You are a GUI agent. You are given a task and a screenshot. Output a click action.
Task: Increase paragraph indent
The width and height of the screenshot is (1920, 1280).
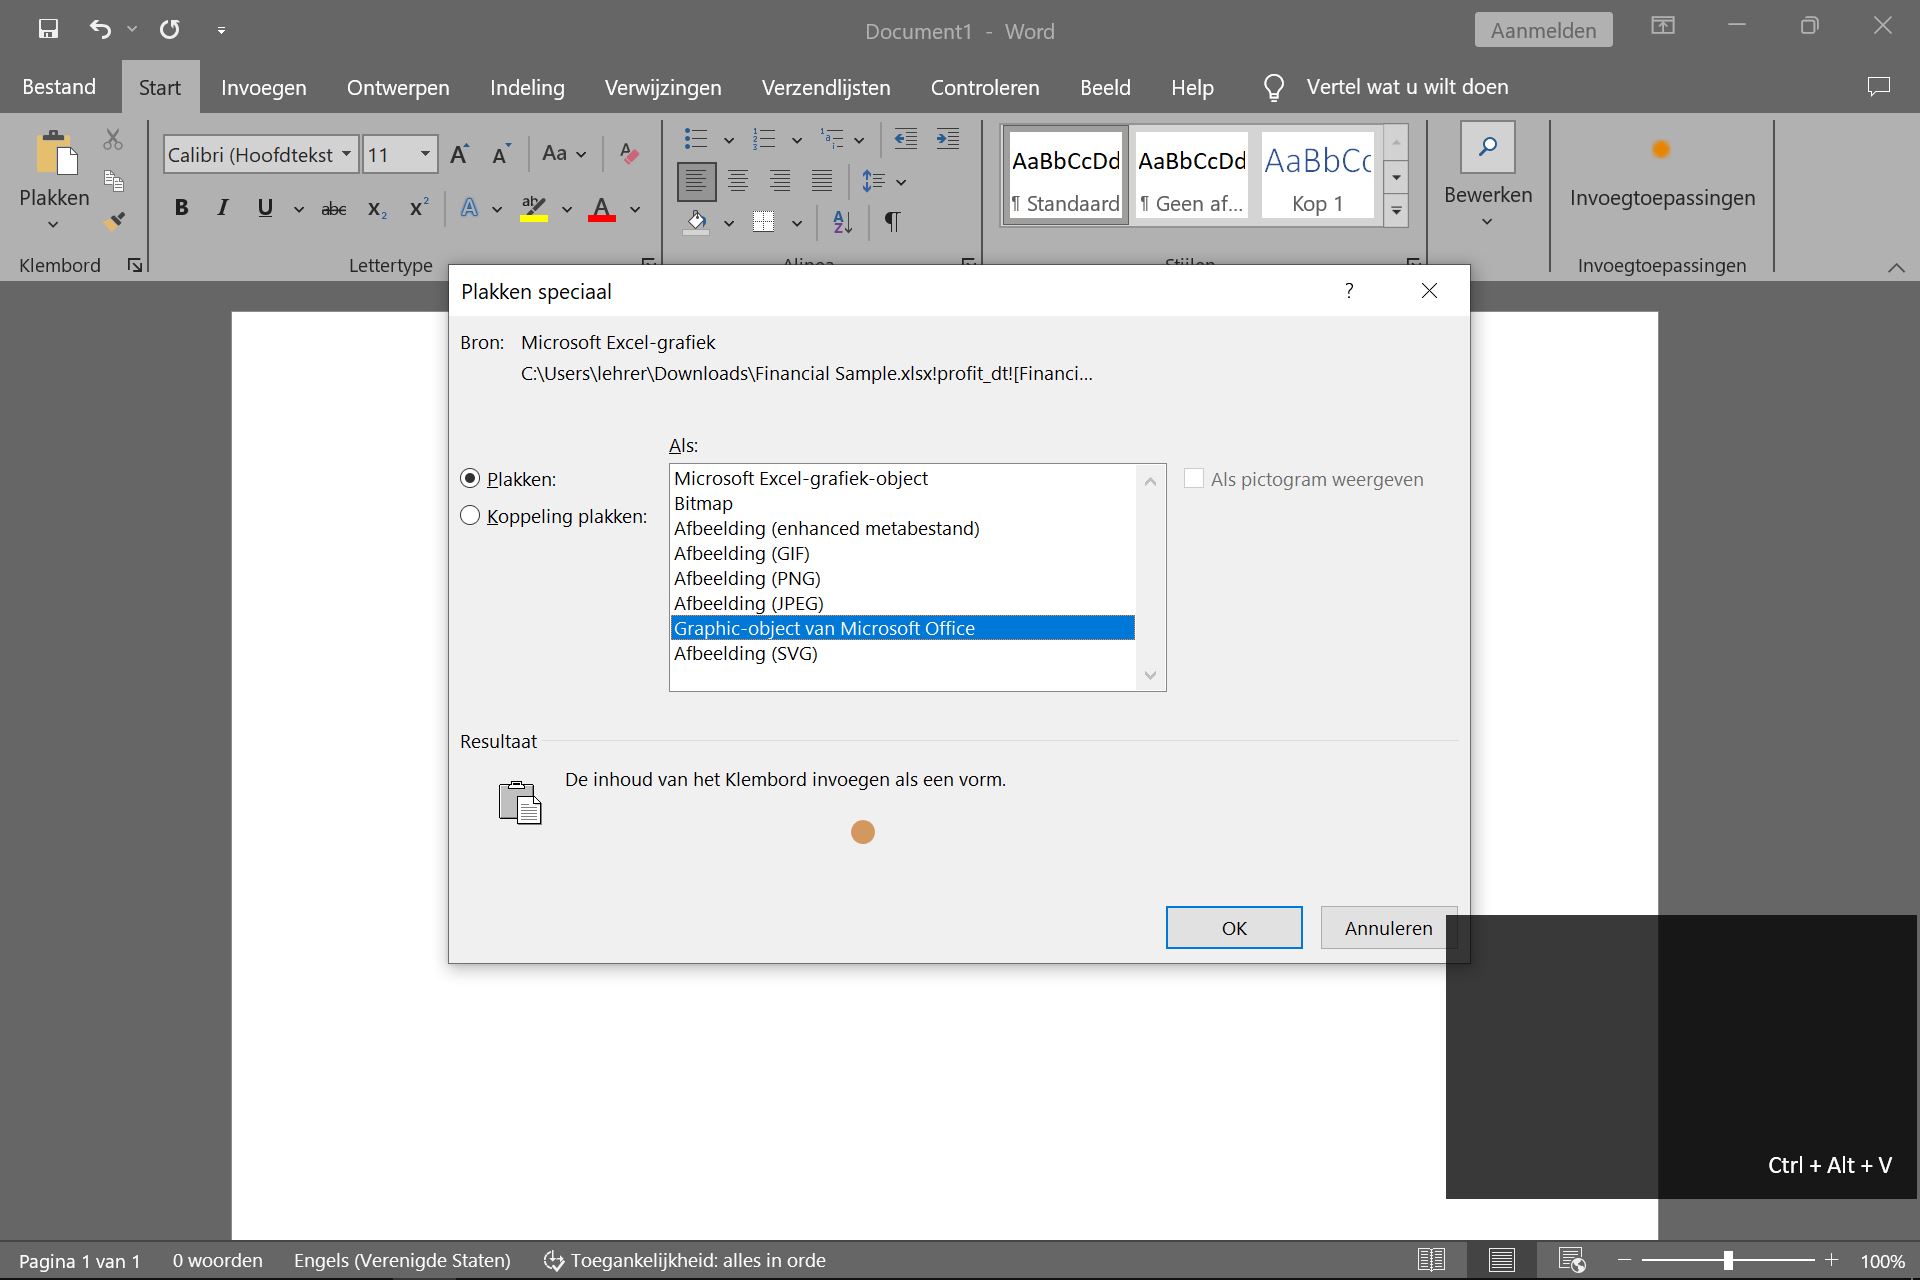(947, 139)
